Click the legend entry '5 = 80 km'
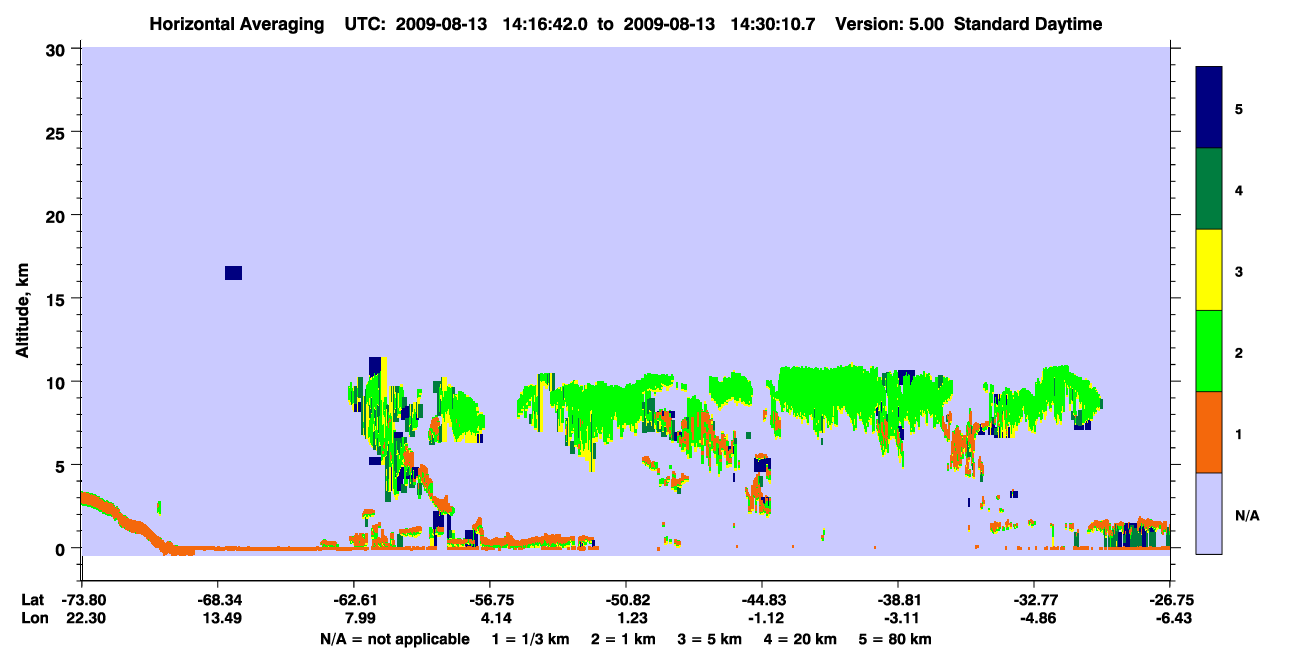 (894, 639)
